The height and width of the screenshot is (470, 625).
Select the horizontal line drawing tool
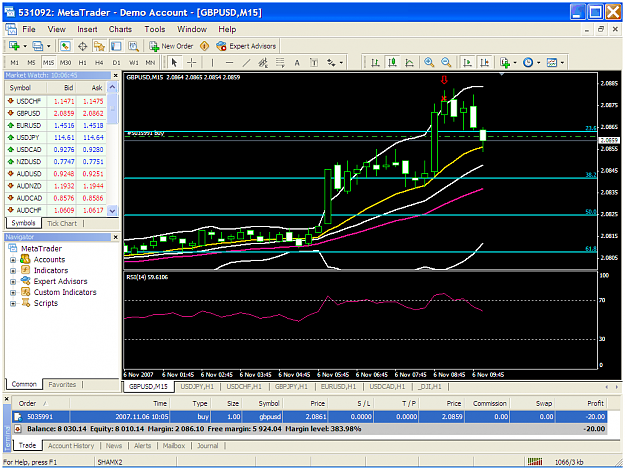[x=229, y=63]
